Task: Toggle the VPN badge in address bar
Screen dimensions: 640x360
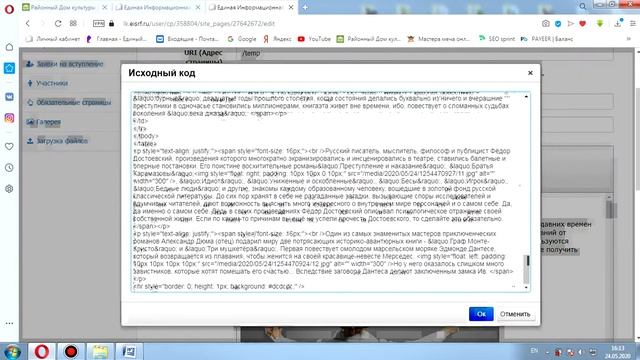Action: [98, 24]
